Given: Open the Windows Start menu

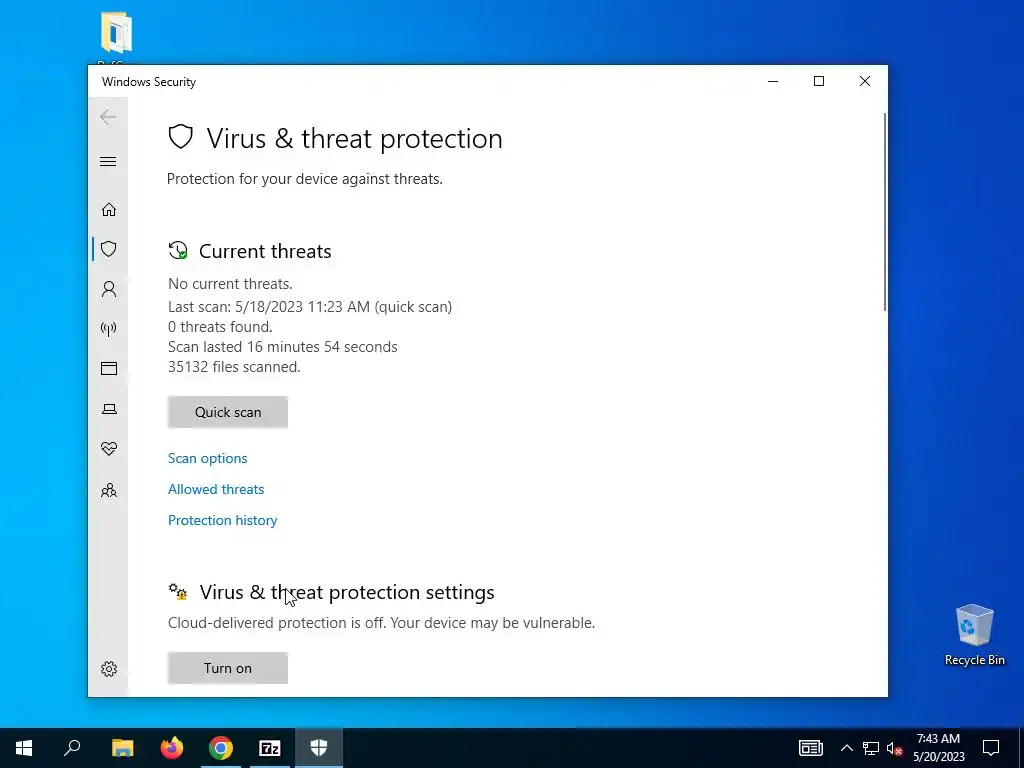Looking at the screenshot, I should pyautogui.click(x=24, y=748).
